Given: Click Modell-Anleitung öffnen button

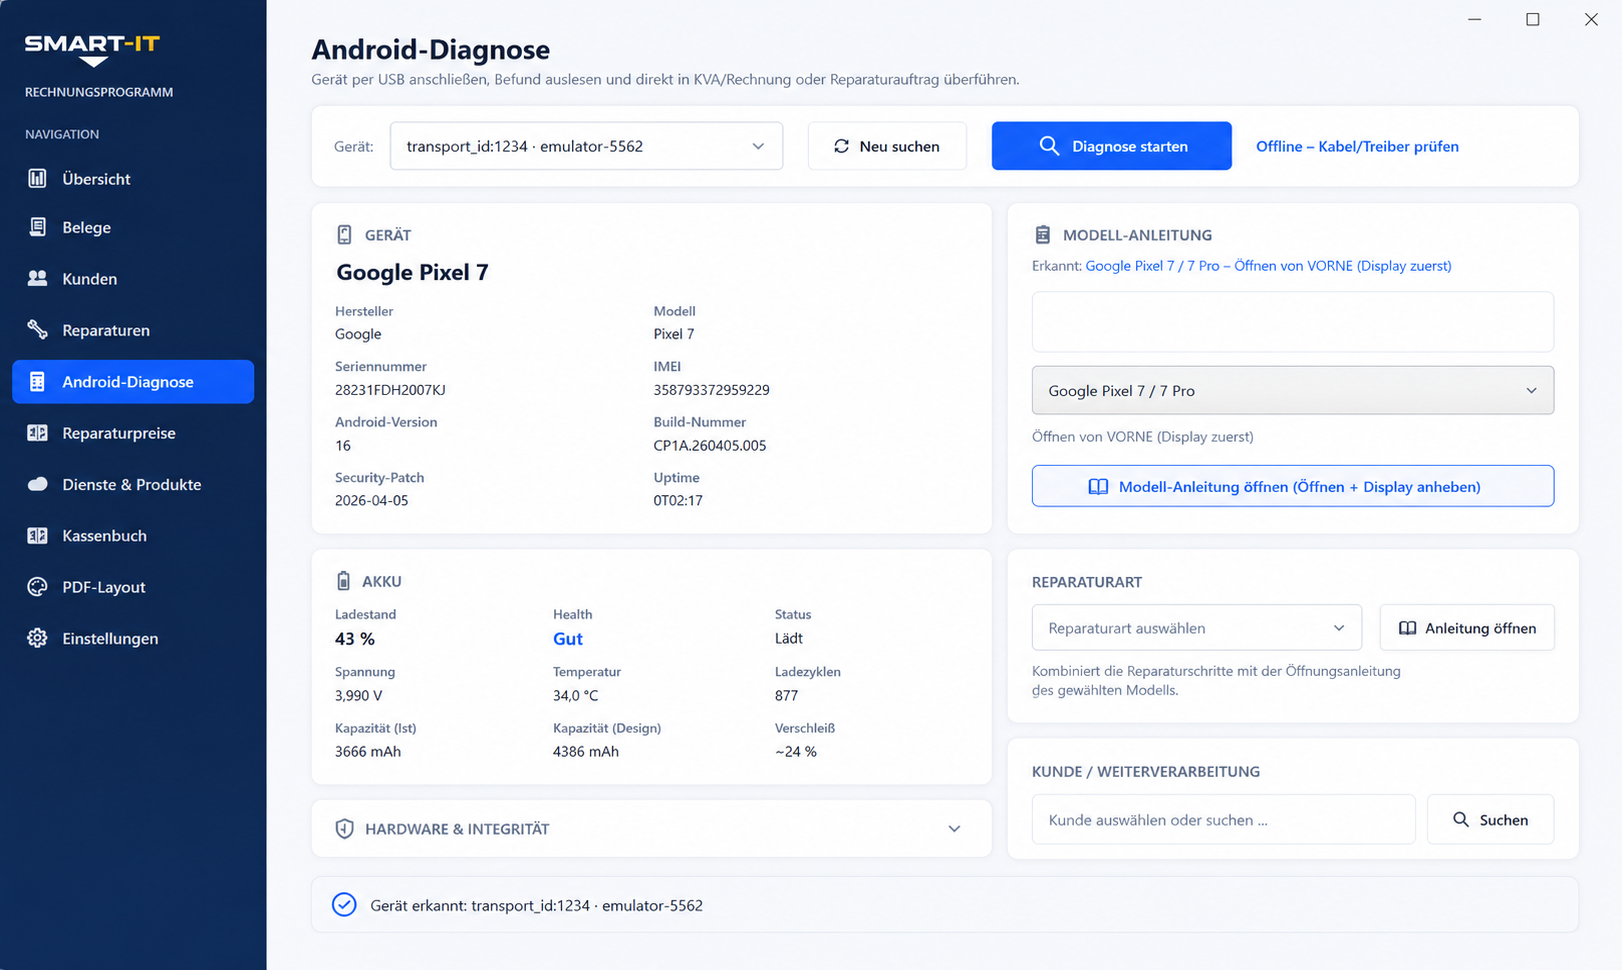Looking at the screenshot, I should coord(1292,486).
